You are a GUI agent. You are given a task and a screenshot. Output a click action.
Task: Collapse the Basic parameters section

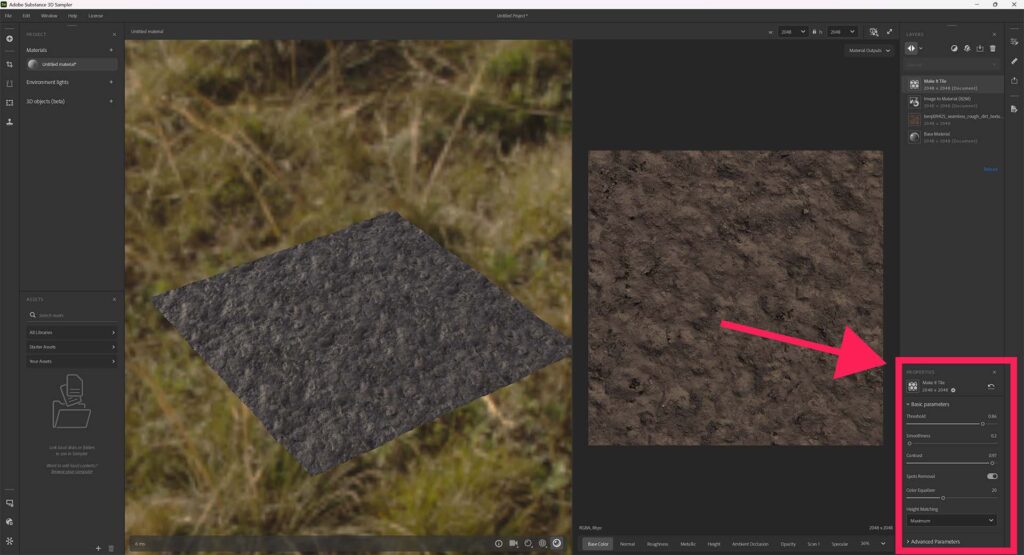[929, 404]
